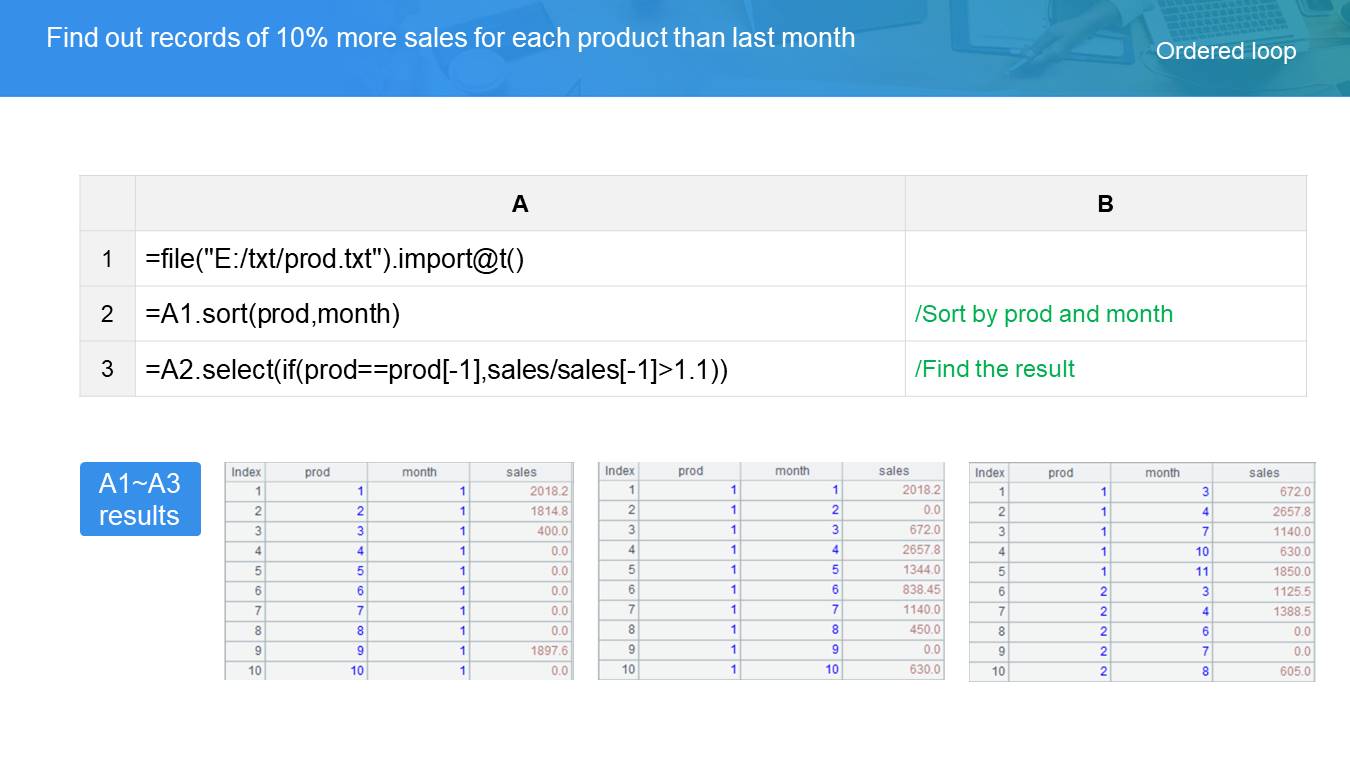Click the month header in middle result table
Viewport: 1350px width, 759px height.
coord(792,471)
